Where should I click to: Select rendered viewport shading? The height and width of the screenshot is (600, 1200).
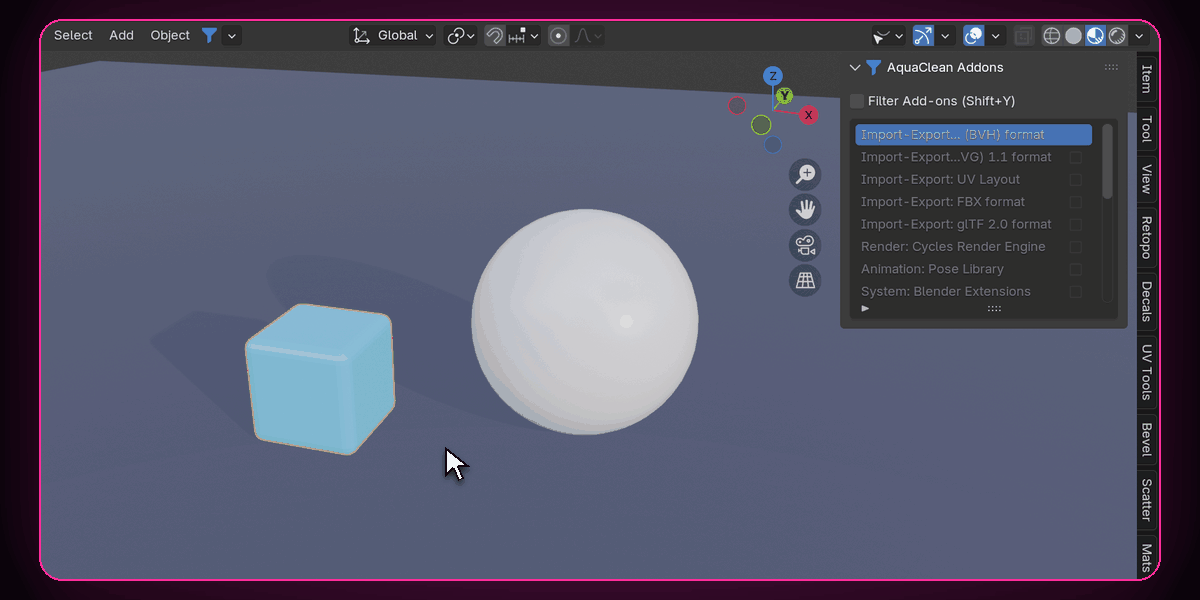point(1118,35)
